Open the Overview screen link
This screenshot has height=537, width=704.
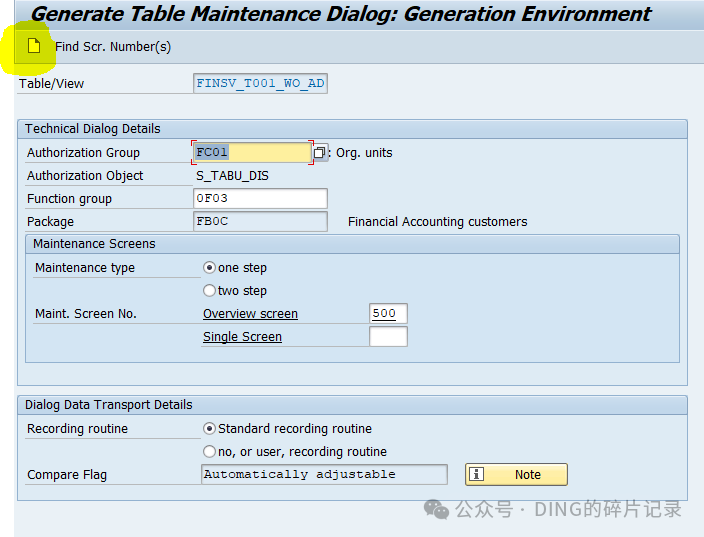(x=250, y=313)
